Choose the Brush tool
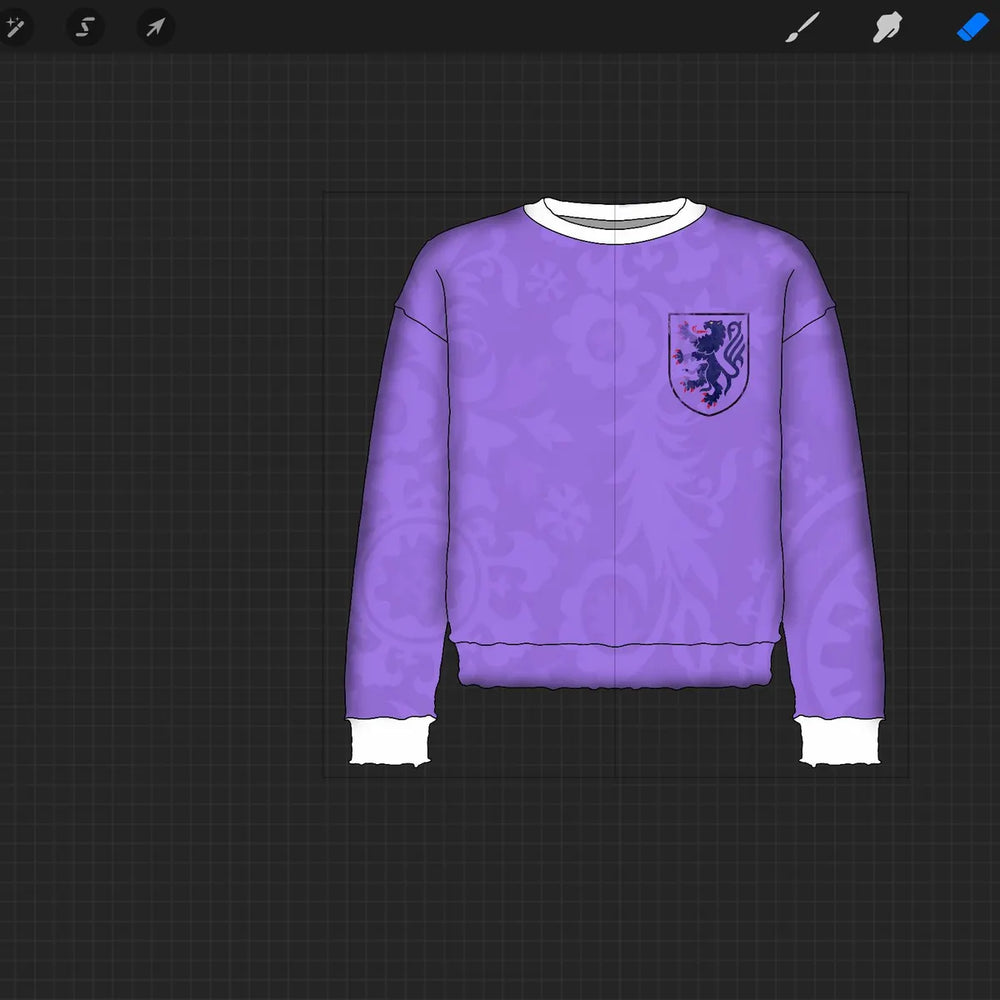 [802, 27]
